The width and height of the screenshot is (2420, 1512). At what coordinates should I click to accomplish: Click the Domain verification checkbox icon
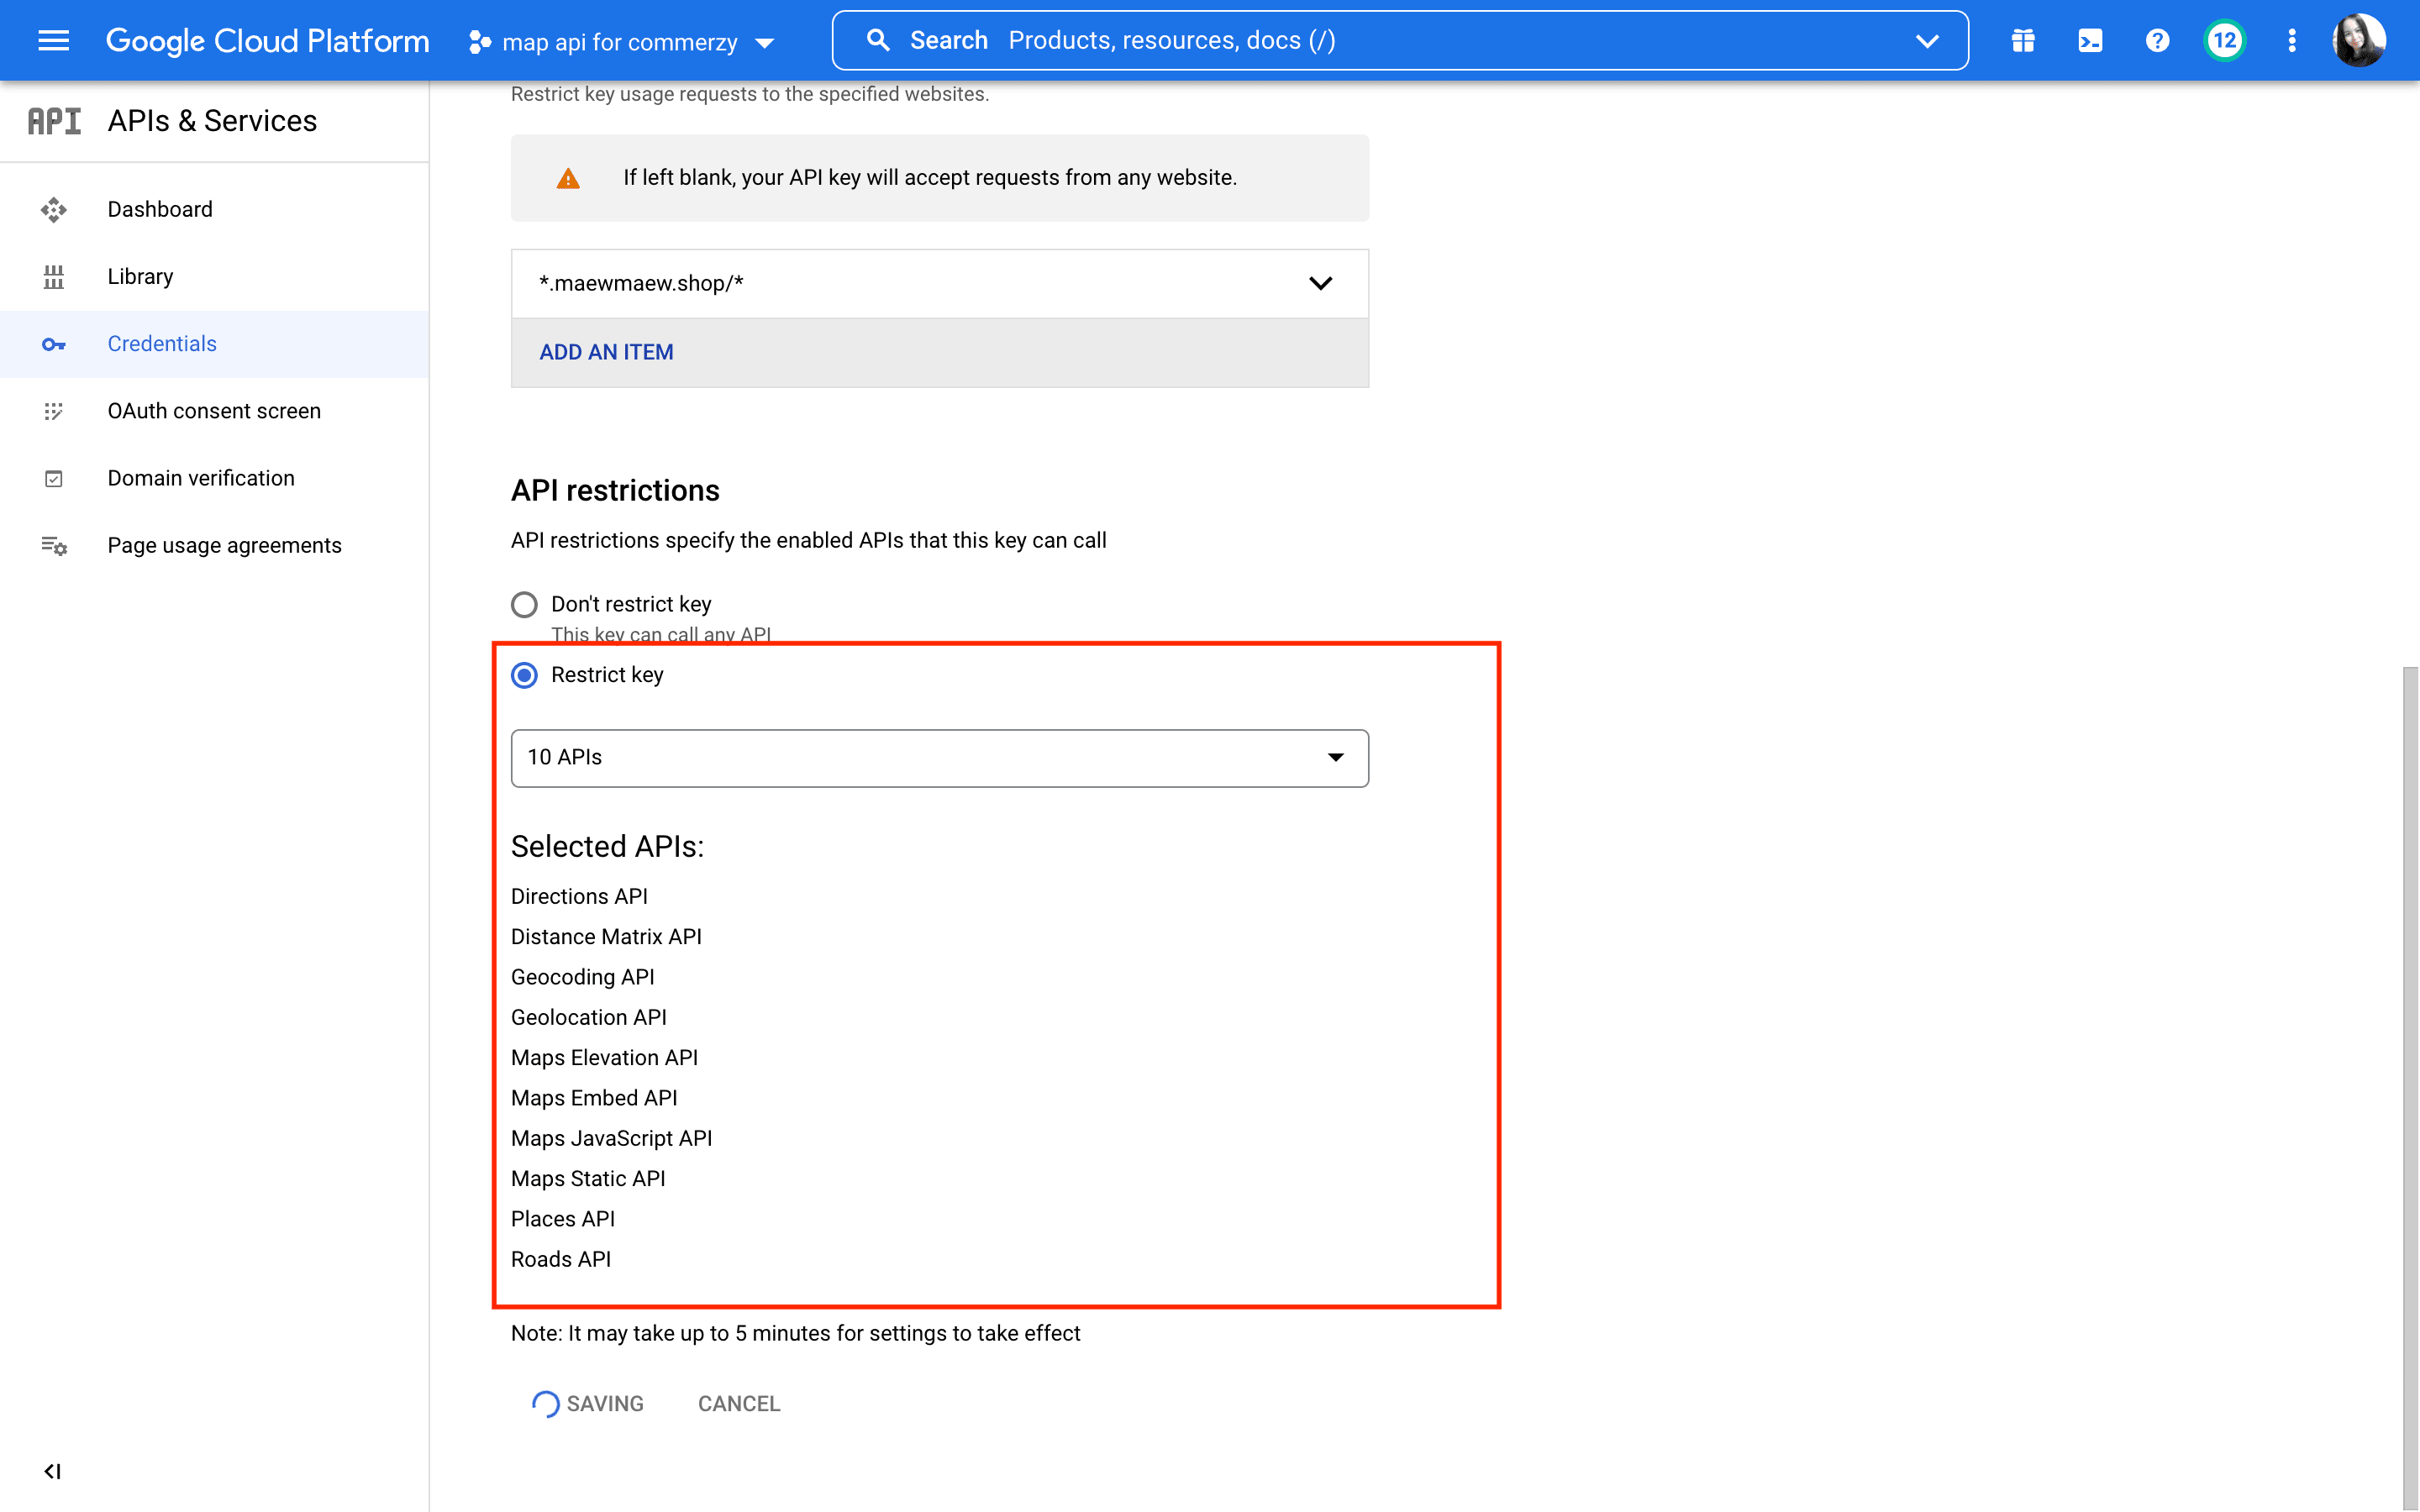coord(54,479)
